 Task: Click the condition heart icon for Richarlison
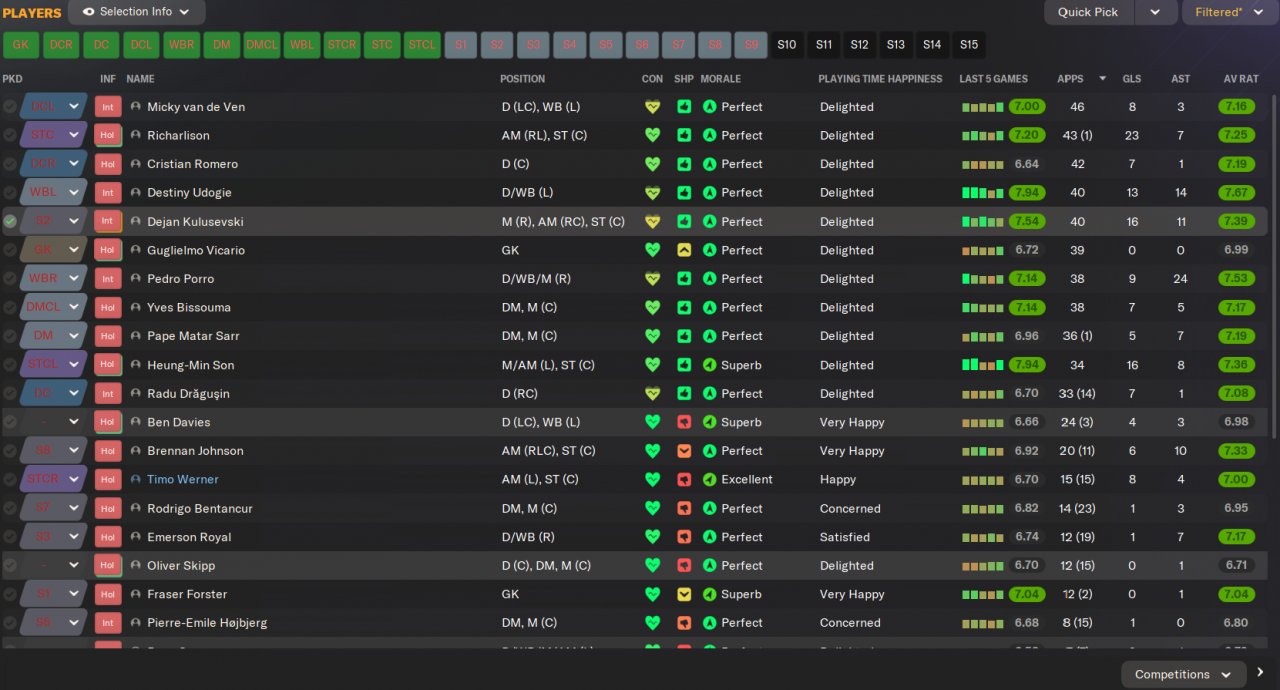coord(653,135)
